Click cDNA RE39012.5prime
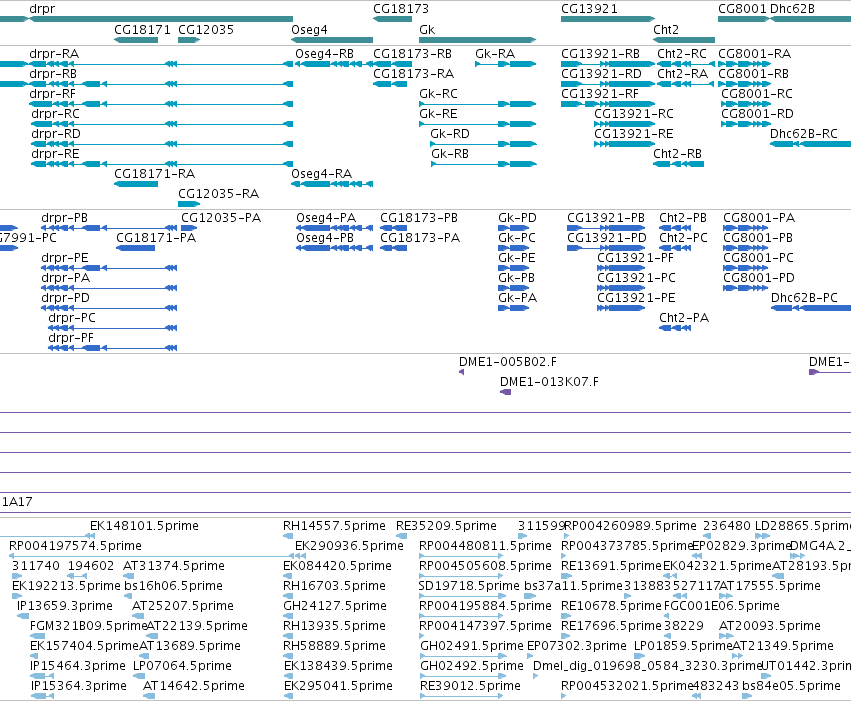The height and width of the screenshot is (701, 851). point(462,696)
